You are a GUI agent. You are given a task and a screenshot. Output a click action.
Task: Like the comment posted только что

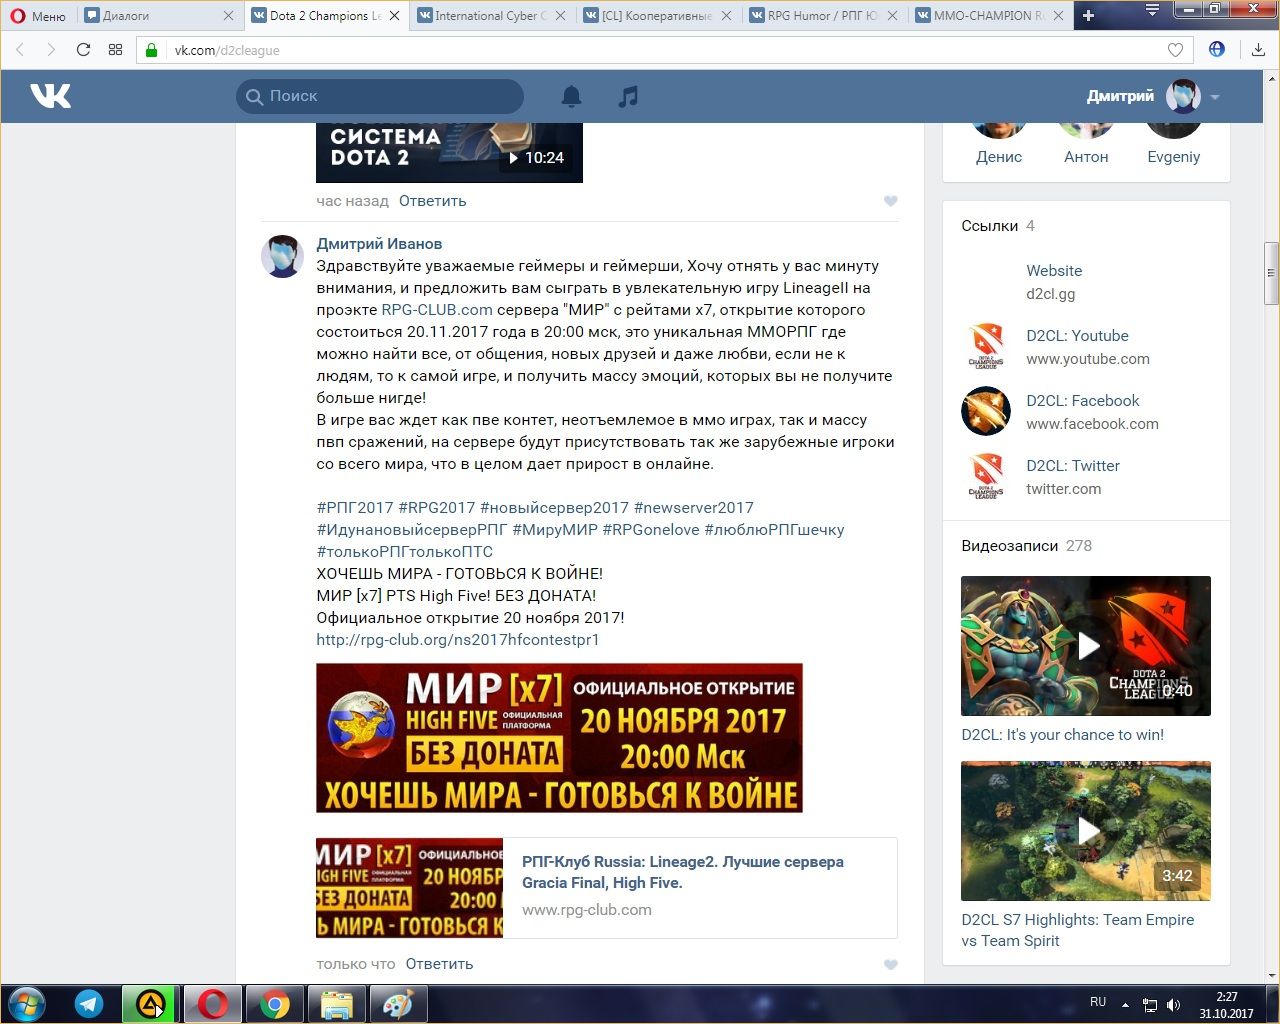click(x=890, y=964)
